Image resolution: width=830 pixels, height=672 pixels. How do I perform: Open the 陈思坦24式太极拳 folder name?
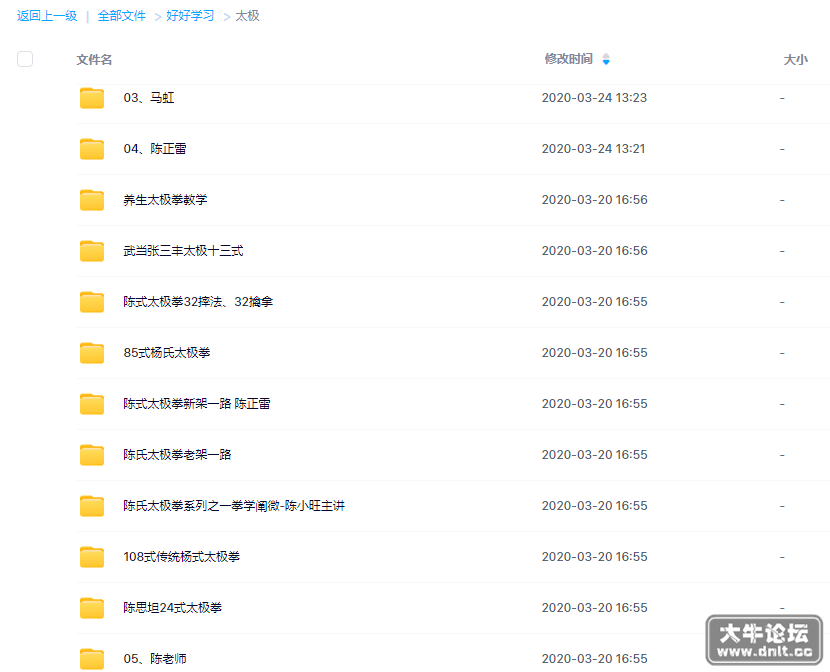tap(173, 608)
